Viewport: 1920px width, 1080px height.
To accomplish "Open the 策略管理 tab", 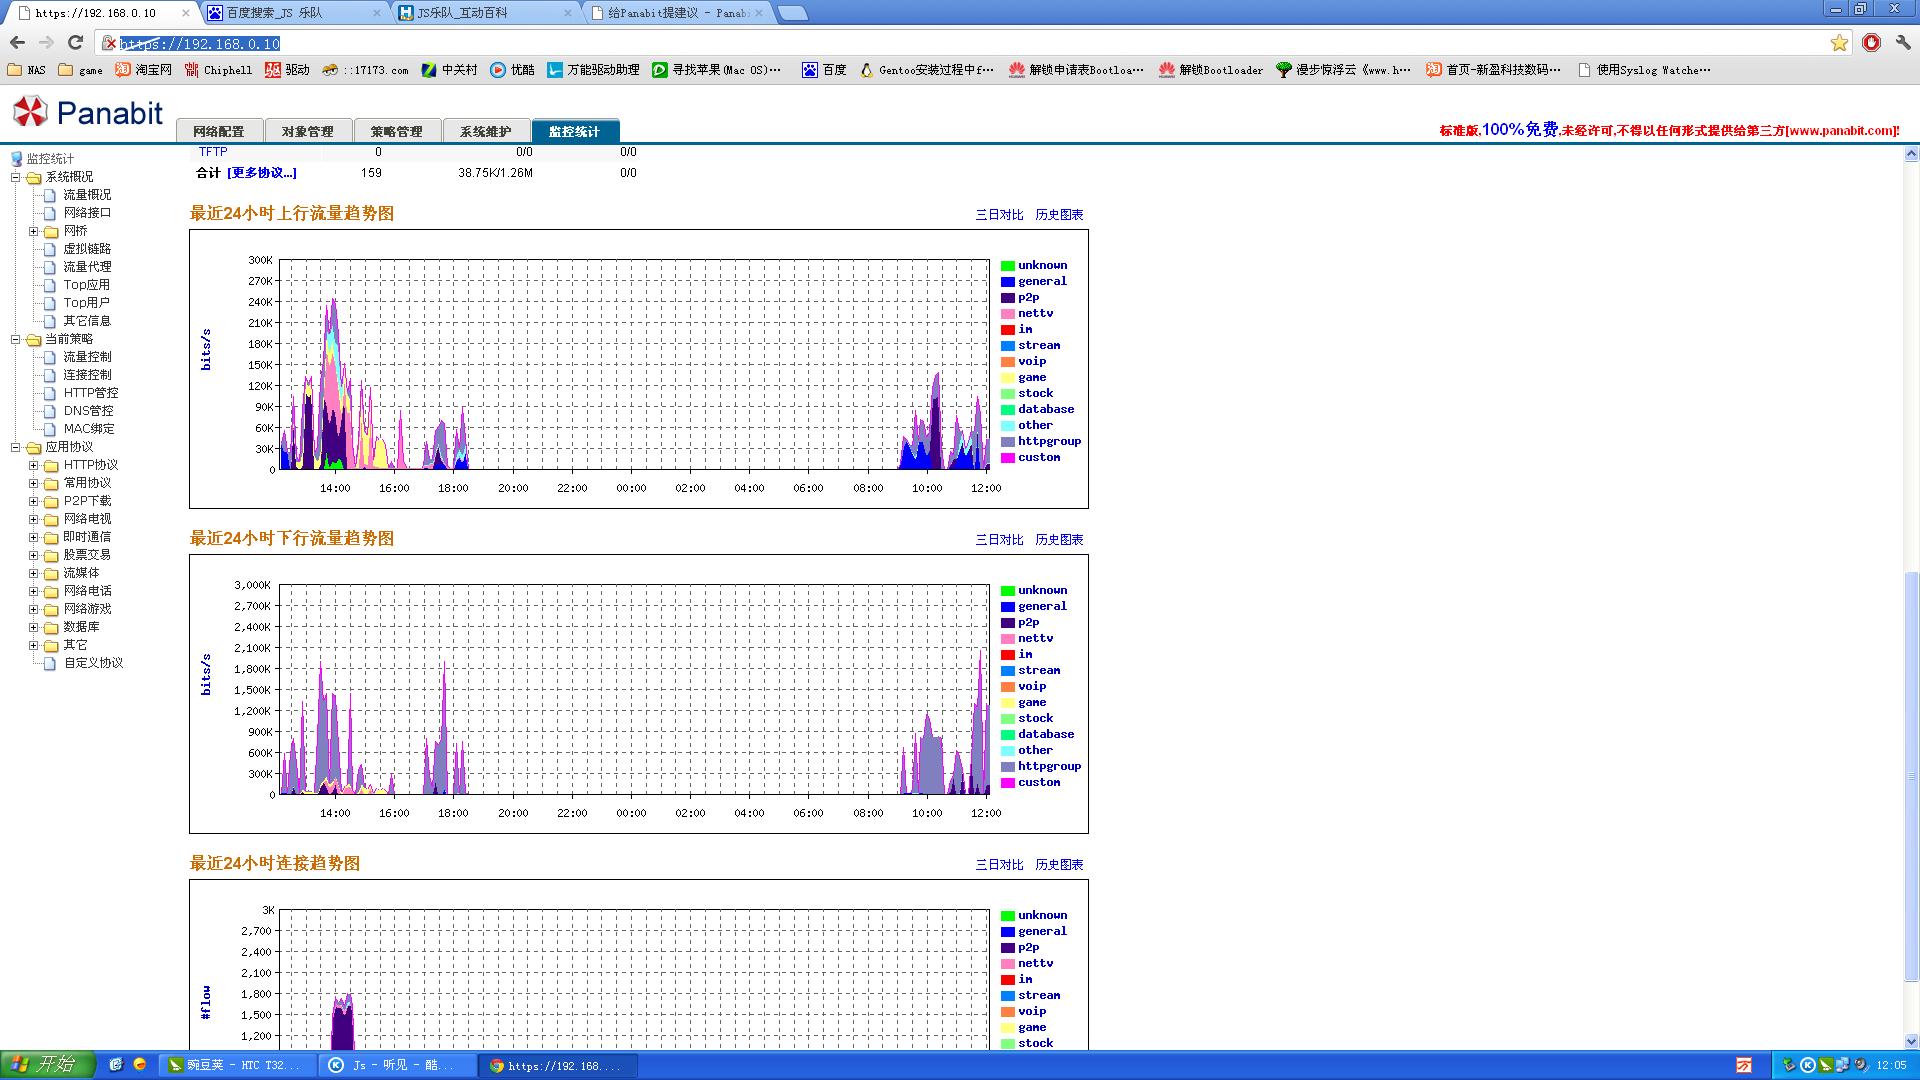I will click(x=397, y=131).
